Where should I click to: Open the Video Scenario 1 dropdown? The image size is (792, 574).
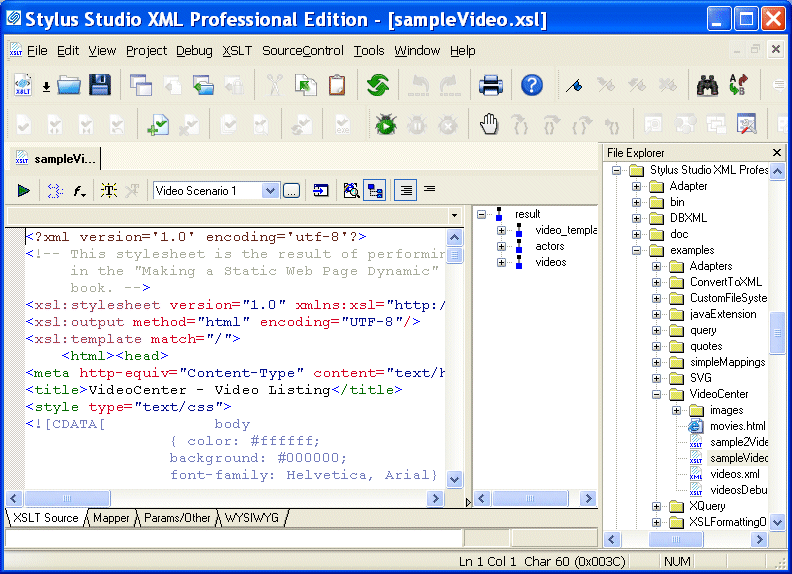[x=270, y=190]
